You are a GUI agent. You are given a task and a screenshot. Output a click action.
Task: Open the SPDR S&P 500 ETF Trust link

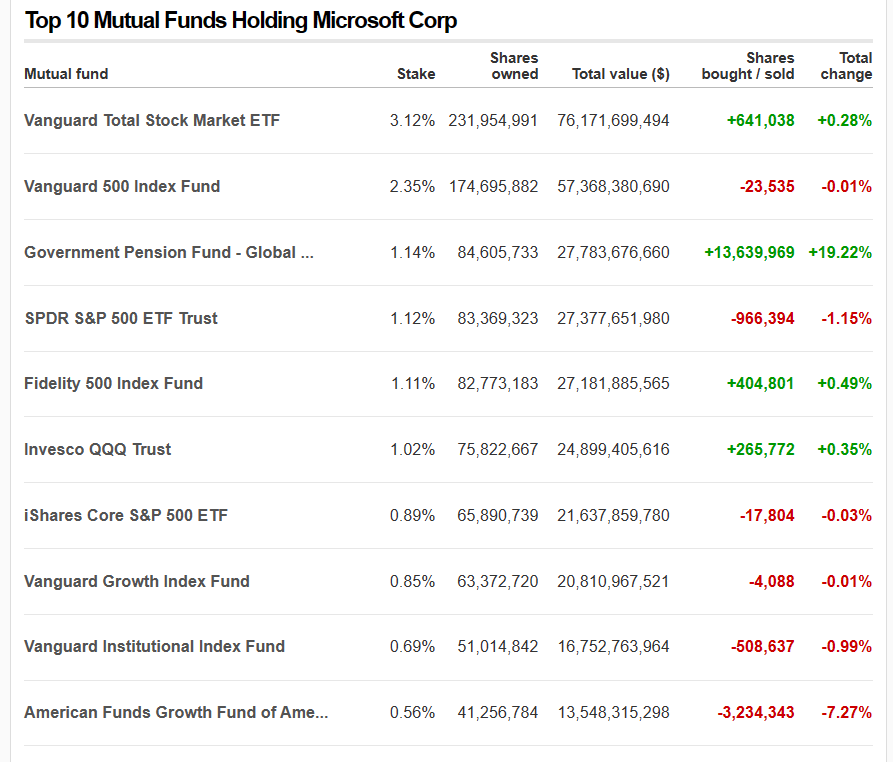pos(121,318)
